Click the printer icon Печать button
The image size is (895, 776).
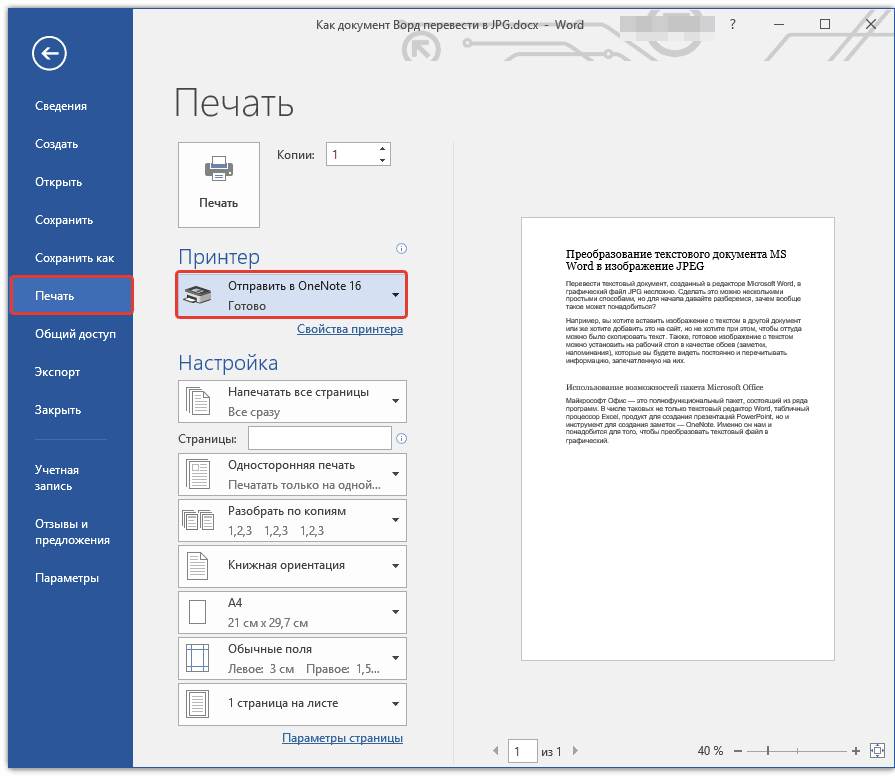pyautogui.click(x=219, y=185)
